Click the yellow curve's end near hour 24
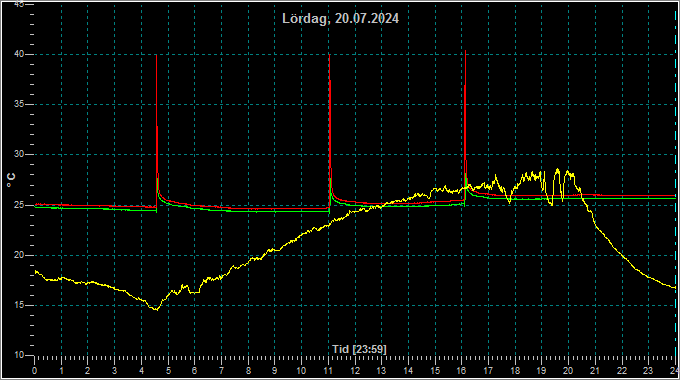The height and width of the screenshot is (380, 680). point(674,288)
